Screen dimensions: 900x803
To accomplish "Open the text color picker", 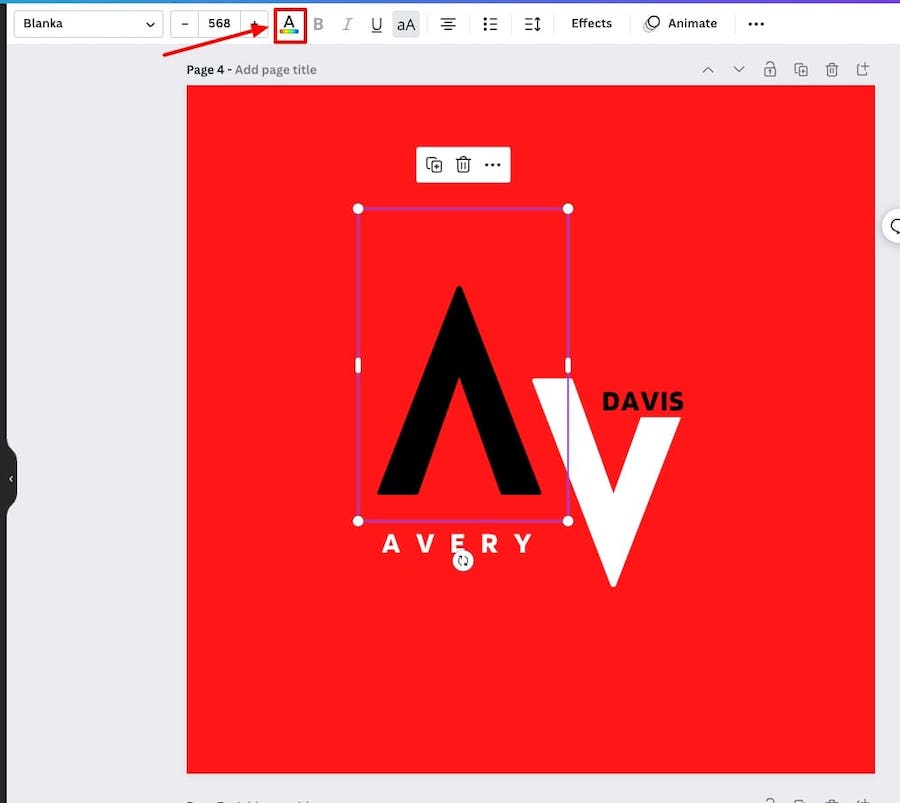I will point(289,24).
